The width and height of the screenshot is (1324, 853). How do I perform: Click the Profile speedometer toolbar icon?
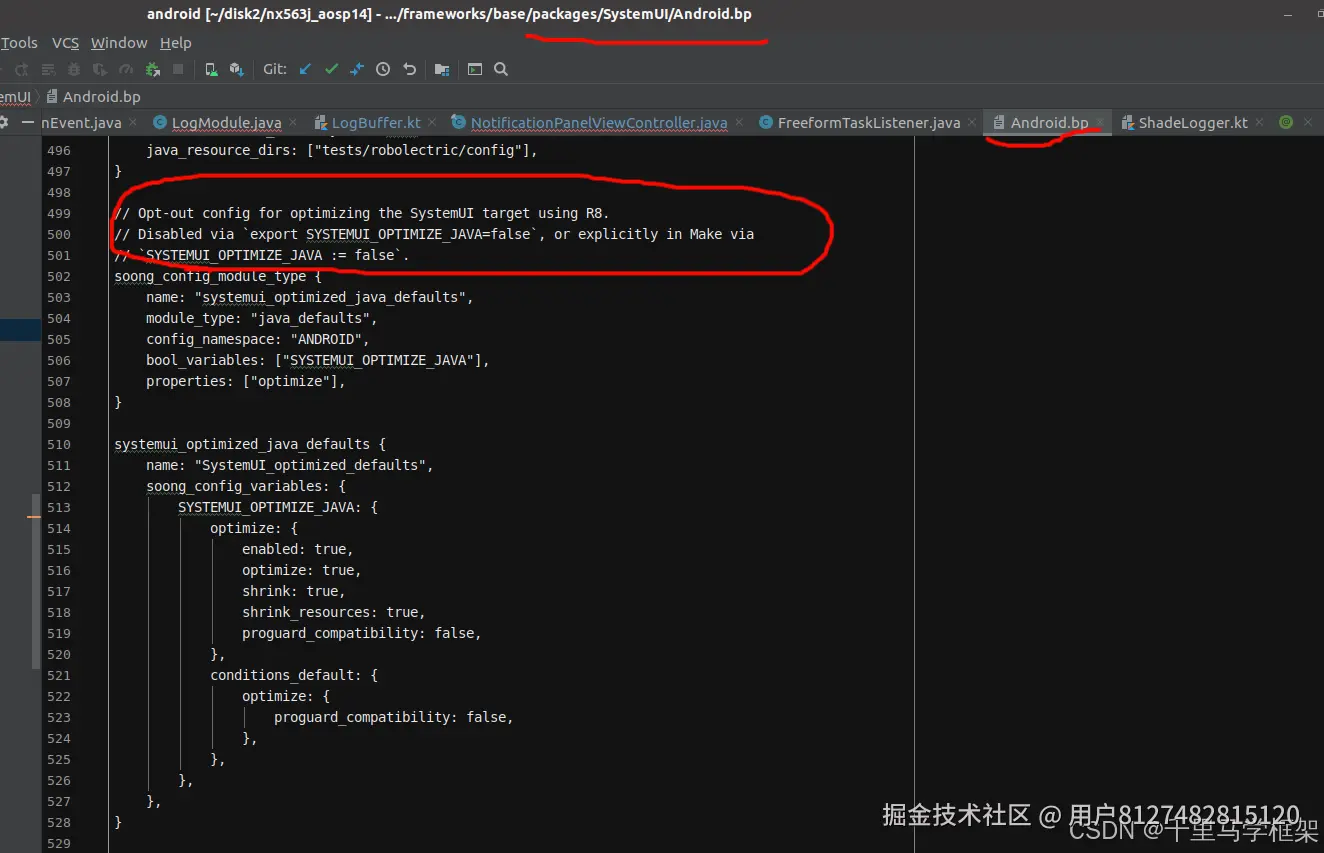[126, 70]
